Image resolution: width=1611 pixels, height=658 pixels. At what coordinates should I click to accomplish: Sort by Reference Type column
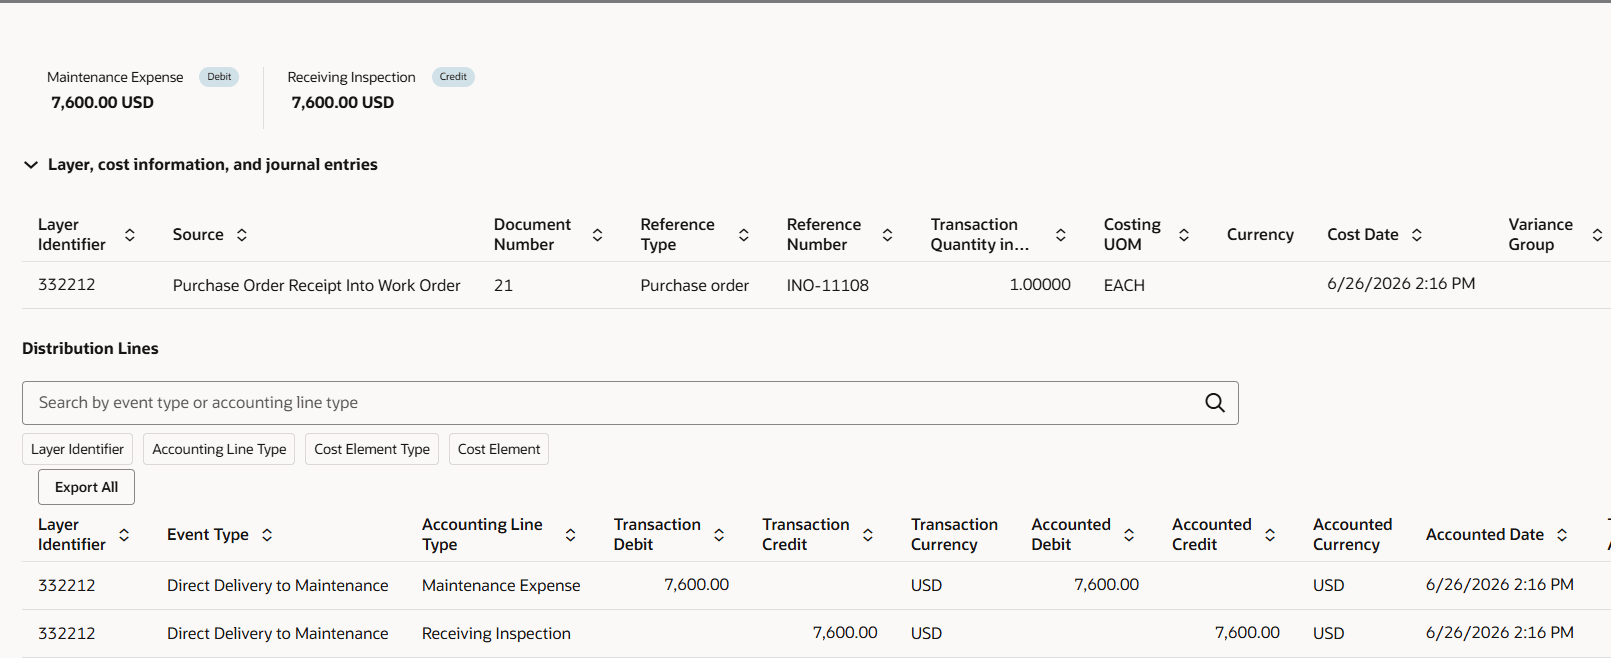743,235
